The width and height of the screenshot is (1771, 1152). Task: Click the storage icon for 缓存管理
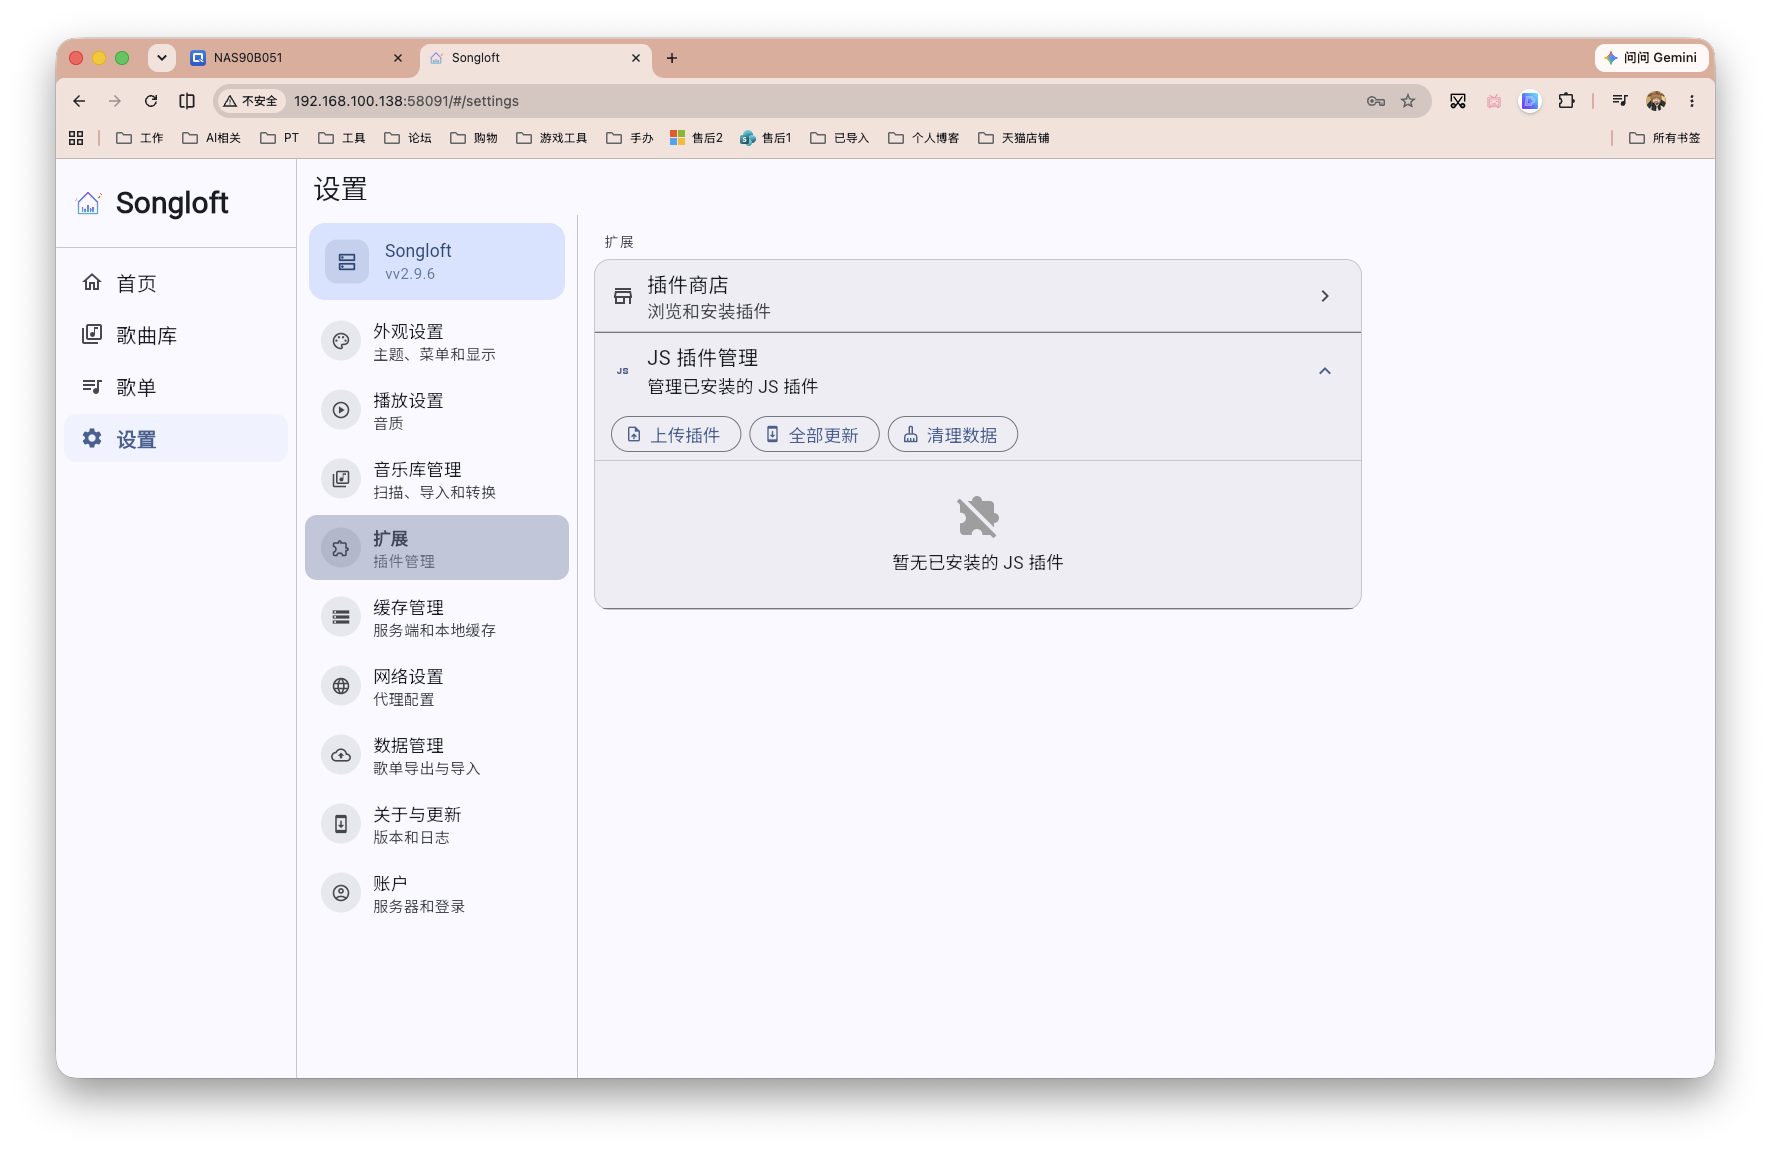click(341, 617)
